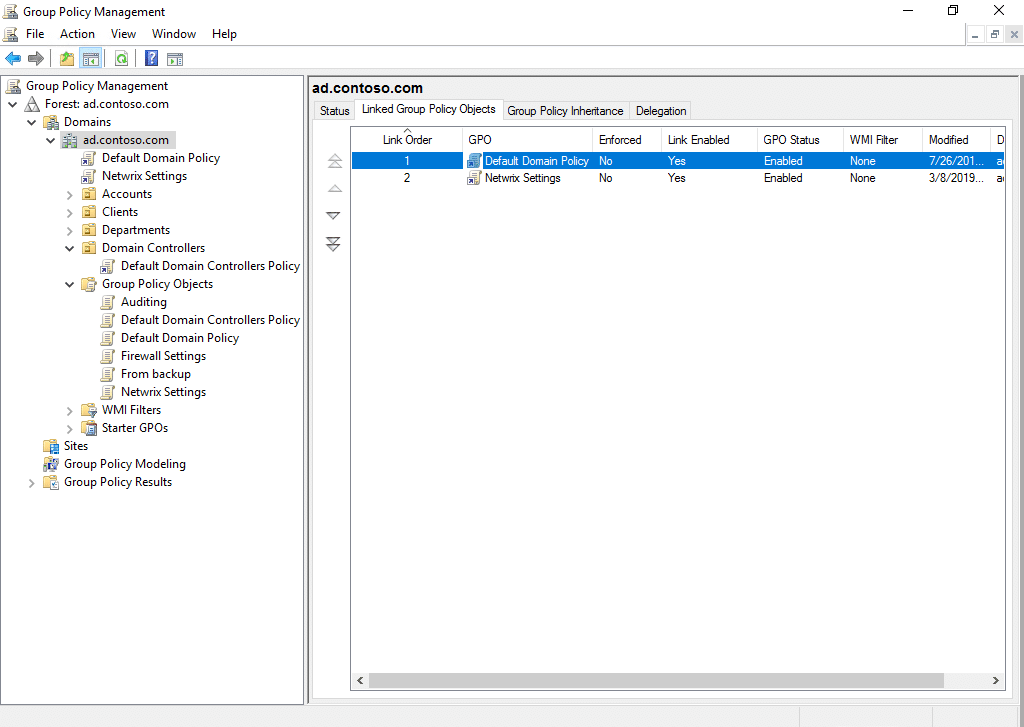Click the WMI Filters folder icon
This screenshot has height=727, width=1024.
[89, 410]
